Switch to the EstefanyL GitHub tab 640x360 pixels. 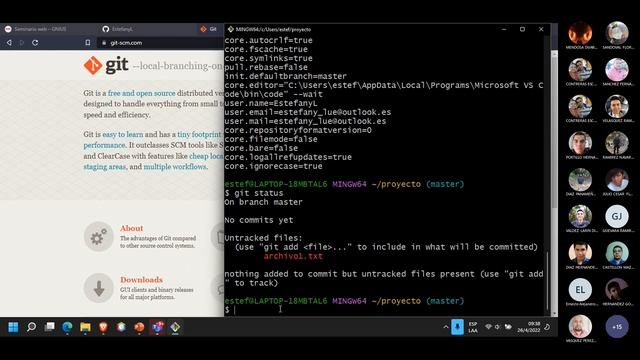122,29
